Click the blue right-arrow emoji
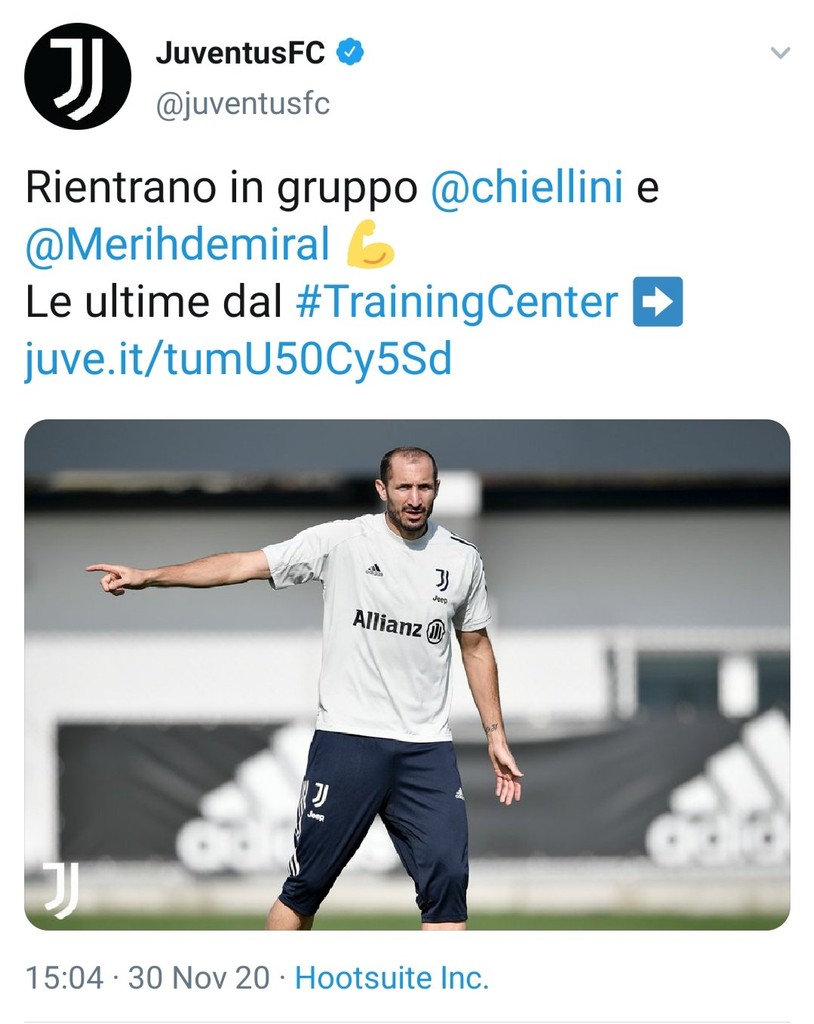Viewport: 814px width, 1024px height. (658, 302)
